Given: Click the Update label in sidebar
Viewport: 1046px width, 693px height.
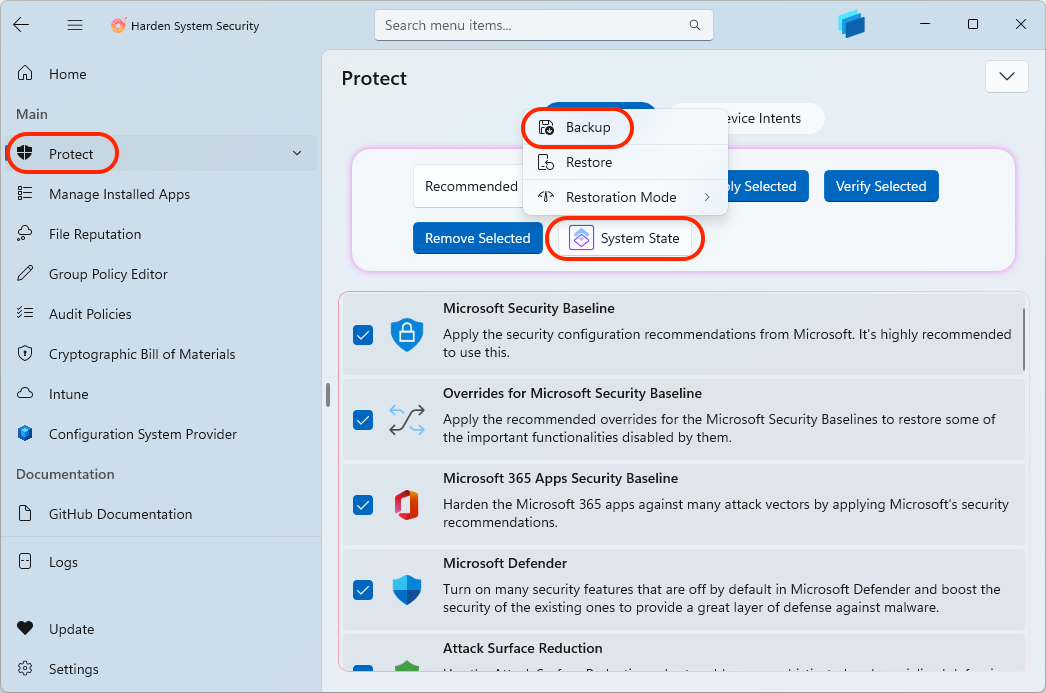Looking at the screenshot, I should (x=71, y=628).
